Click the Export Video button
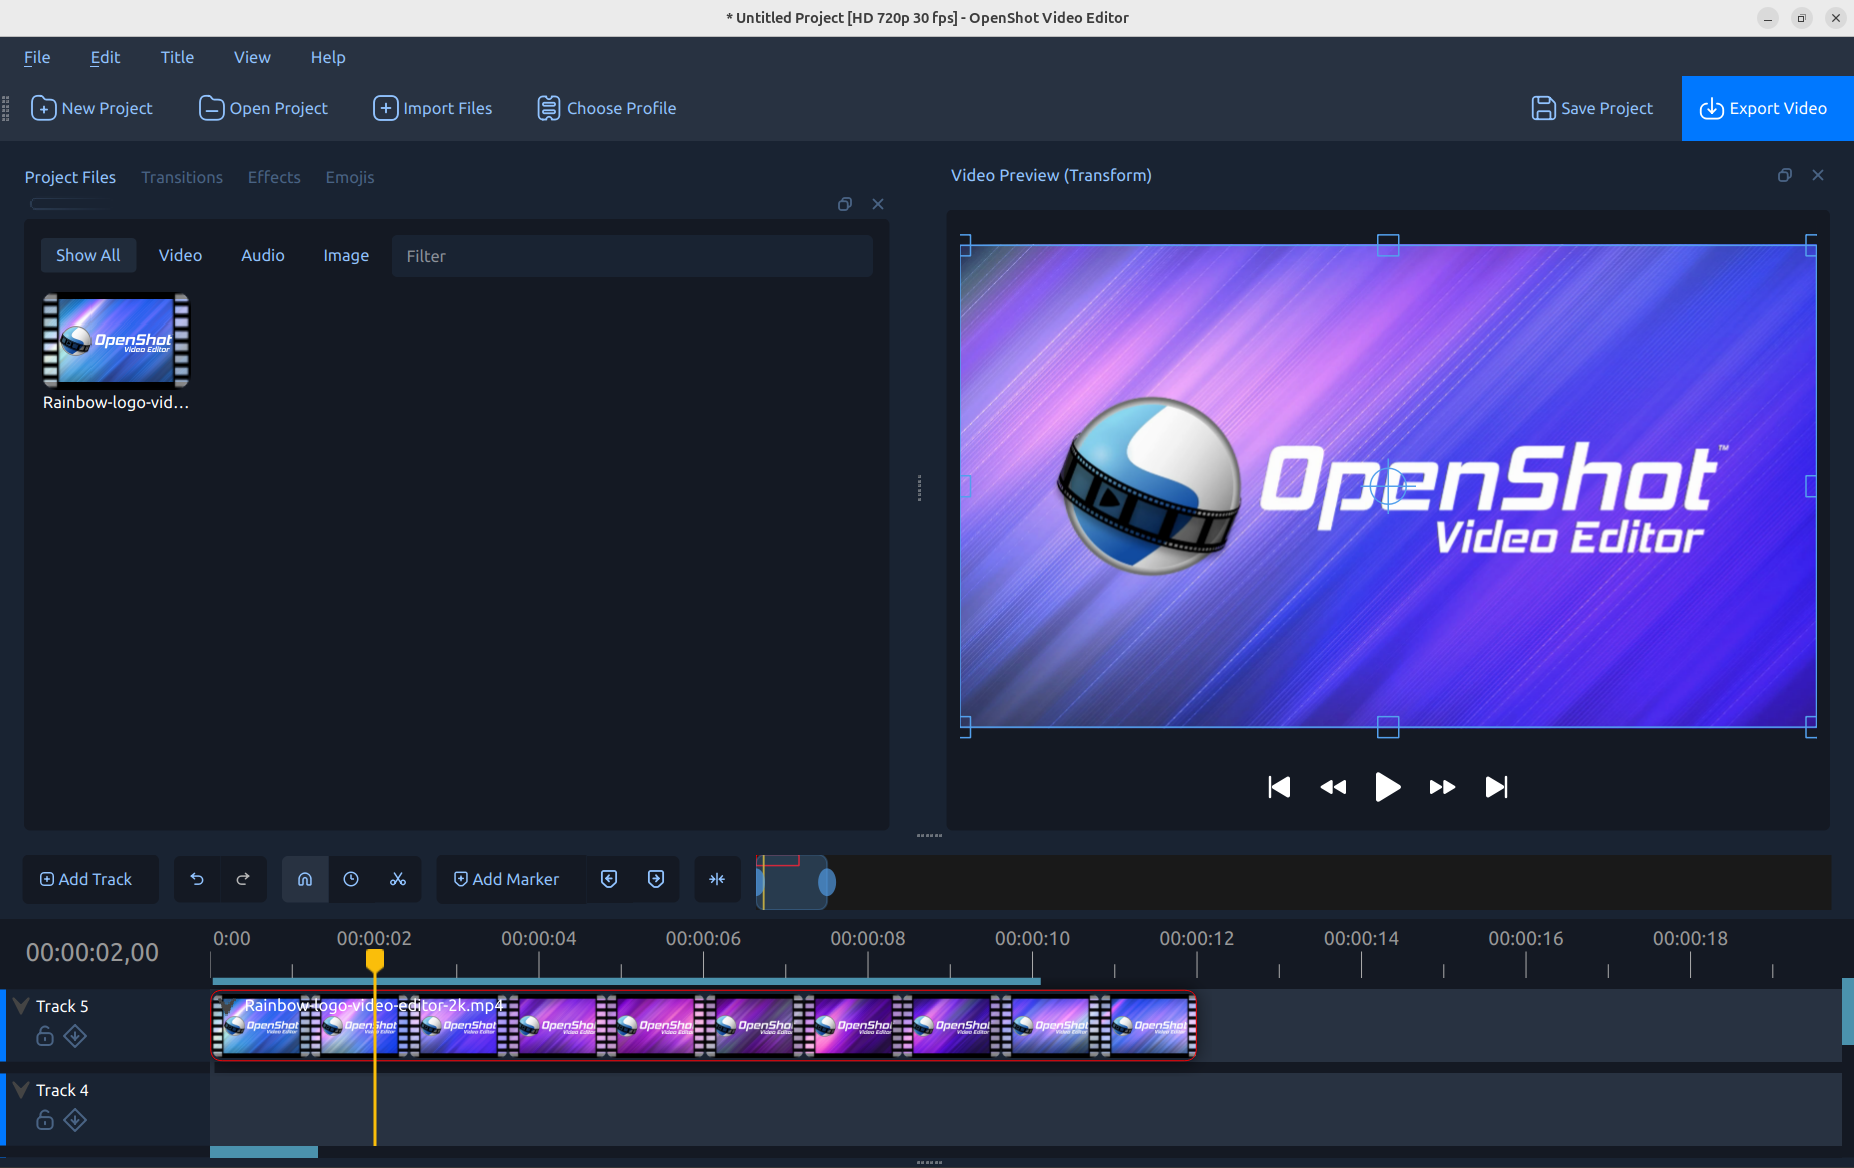The height and width of the screenshot is (1168, 1854). pos(1765,108)
